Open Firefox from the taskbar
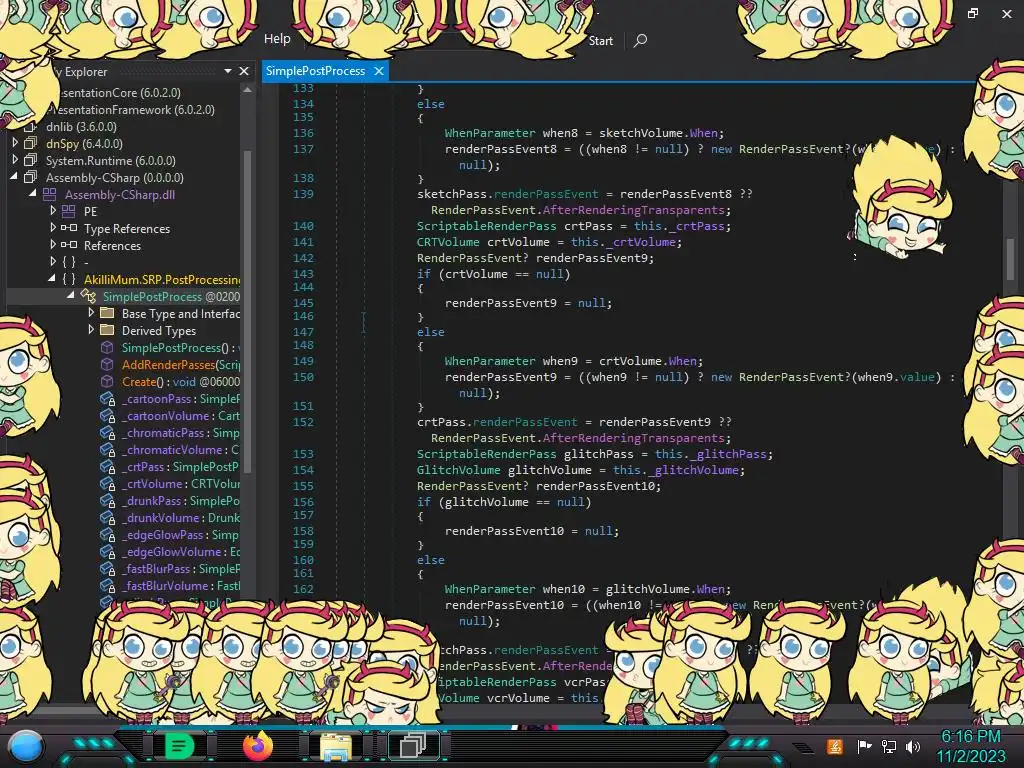This screenshot has height=768, width=1024. (258, 745)
